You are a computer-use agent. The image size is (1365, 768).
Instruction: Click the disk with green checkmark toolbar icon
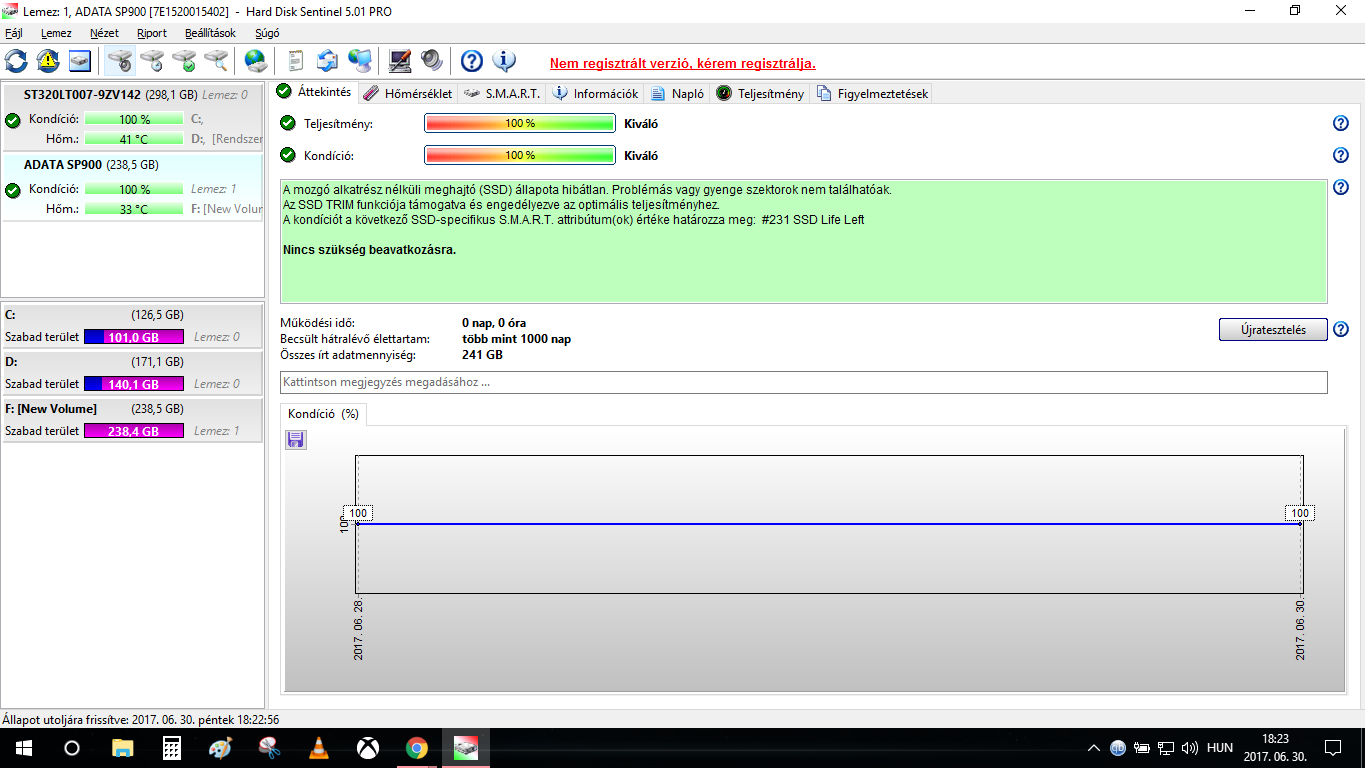click(184, 61)
